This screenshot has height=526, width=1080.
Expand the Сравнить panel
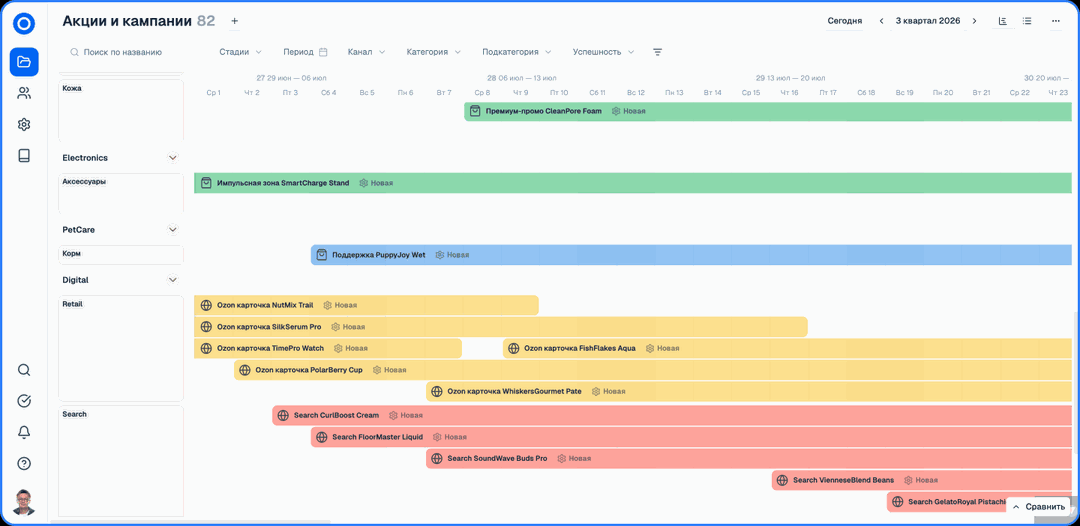1037,507
